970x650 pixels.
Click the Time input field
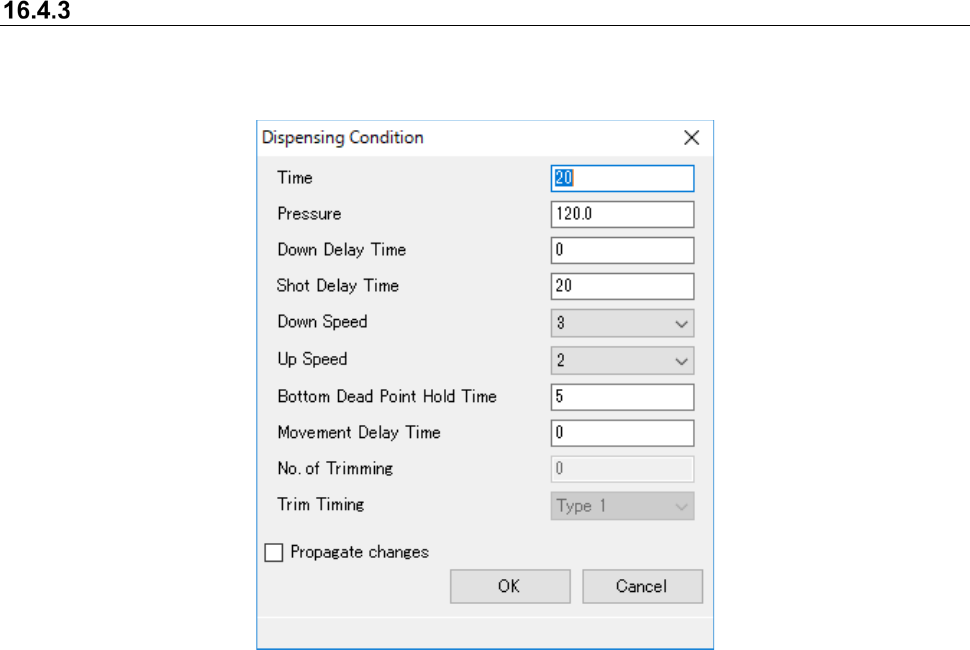[621, 178]
